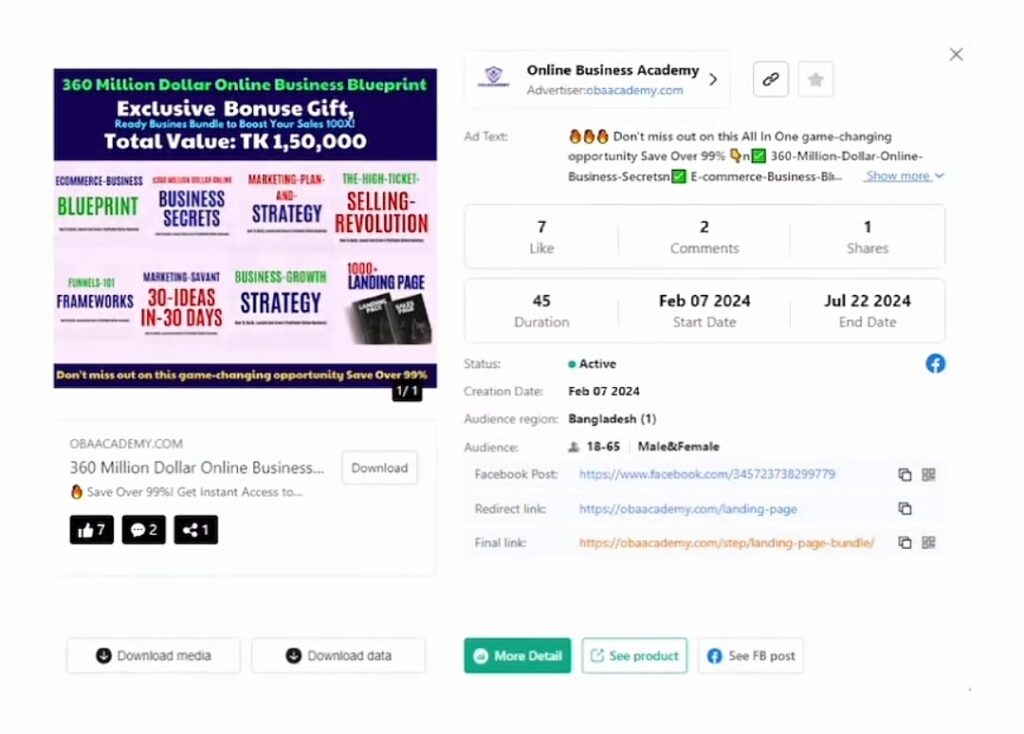Close the ad detail popup
1024x734 pixels.
(x=956, y=55)
